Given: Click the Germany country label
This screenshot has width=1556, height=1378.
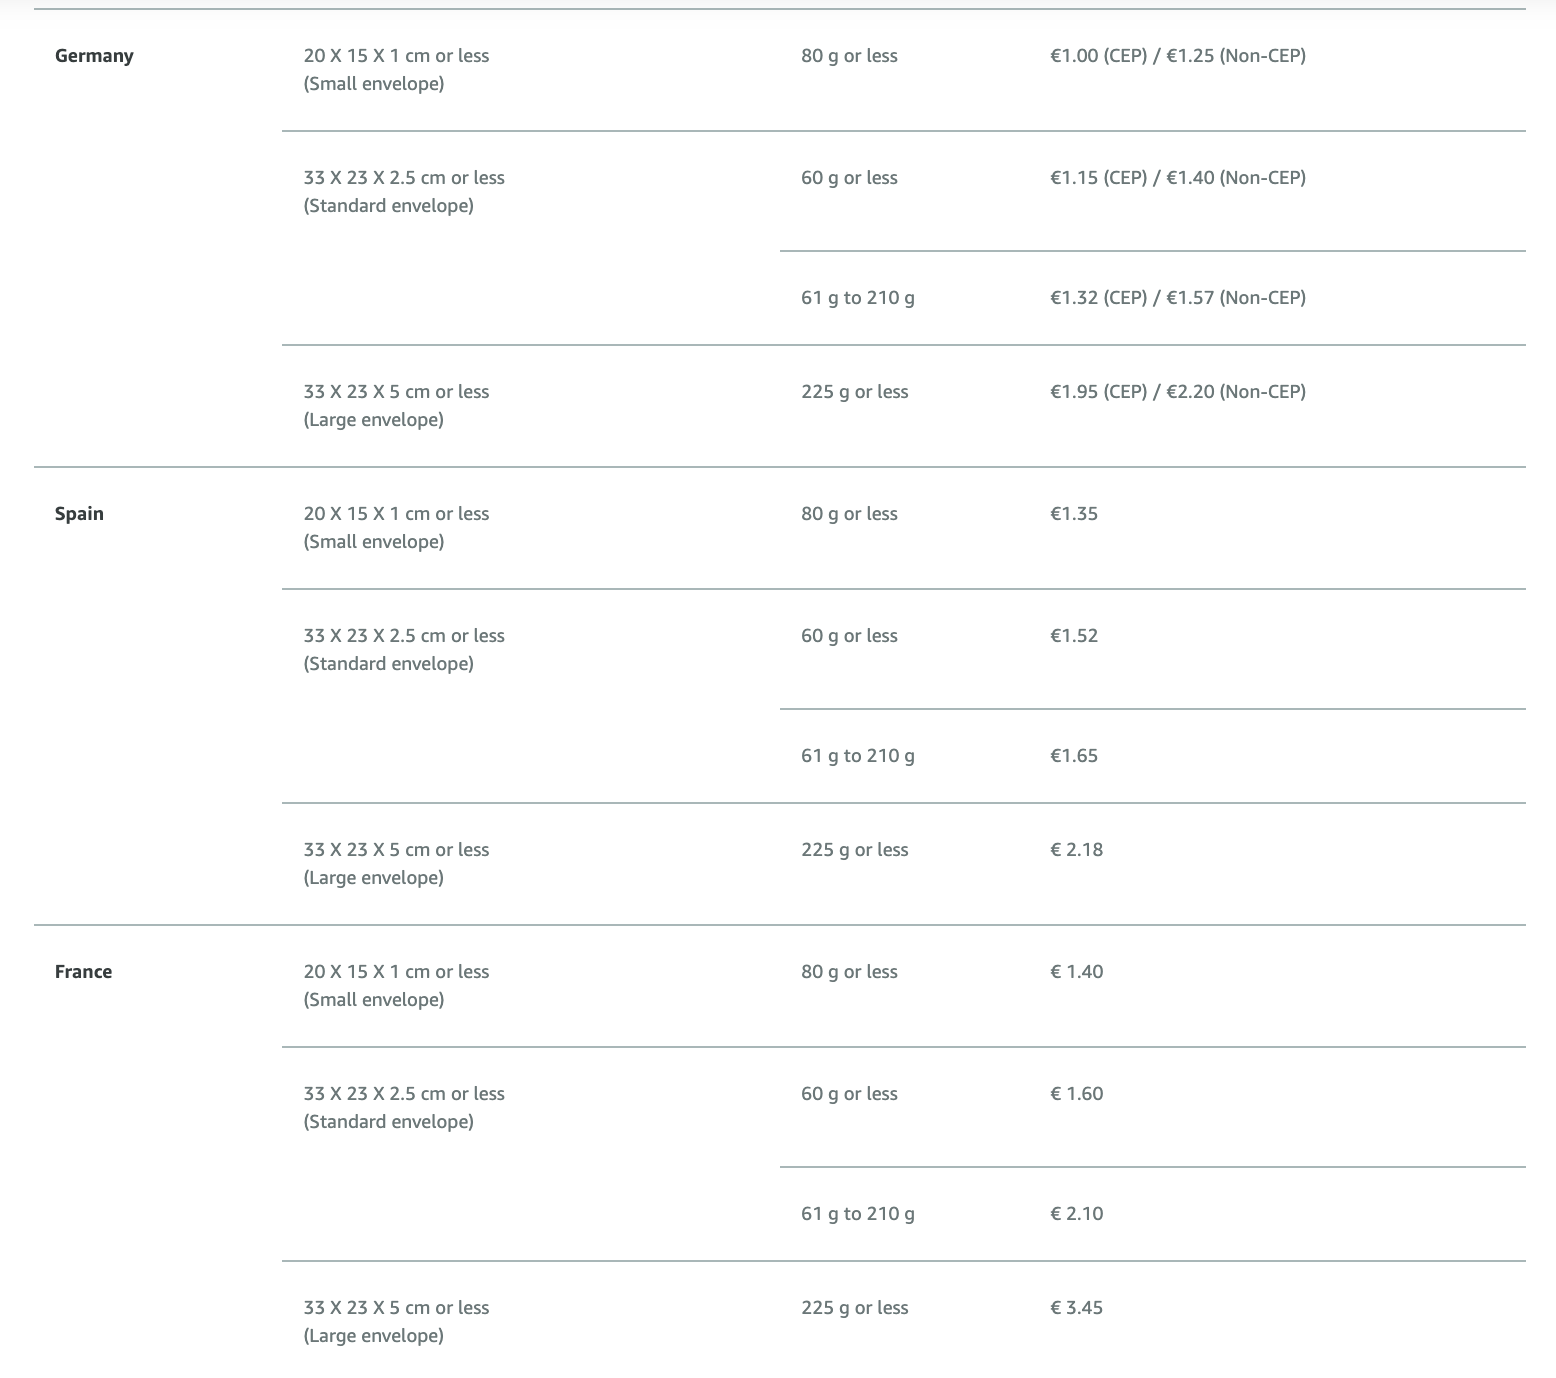Looking at the screenshot, I should pyautogui.click(x=94, y=56).
